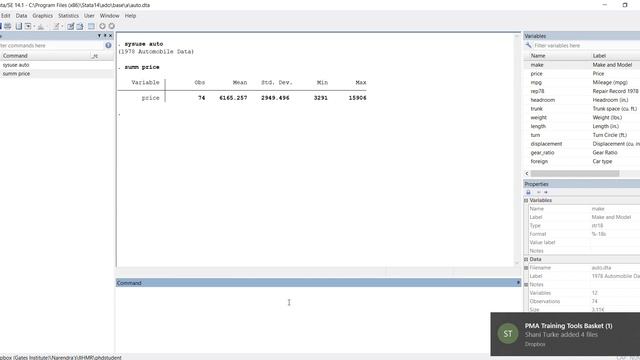Image resolution: width=640 pixels, height=360 pixels.
Task: Click the Type property value 'str18'
Action: tap(597, 226)
